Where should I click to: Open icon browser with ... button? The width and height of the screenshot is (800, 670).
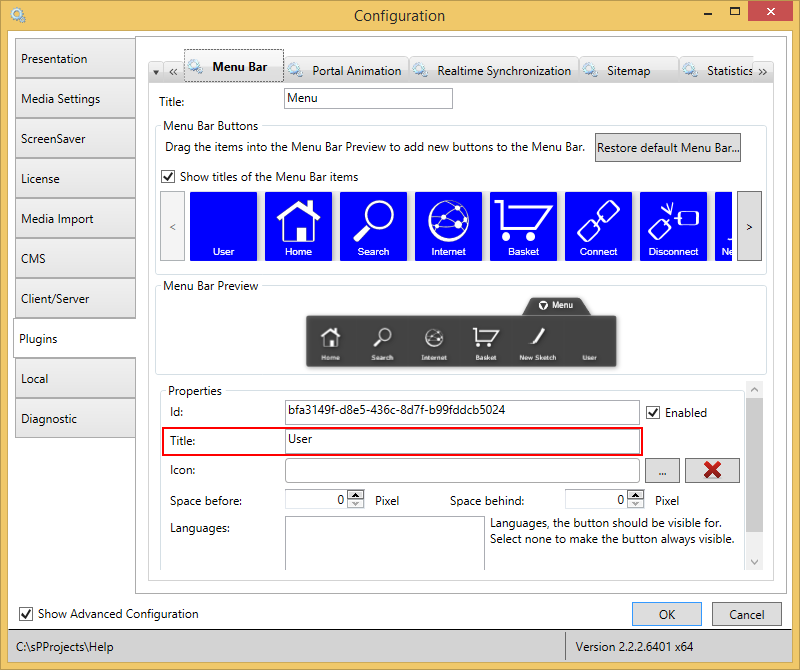662,470
